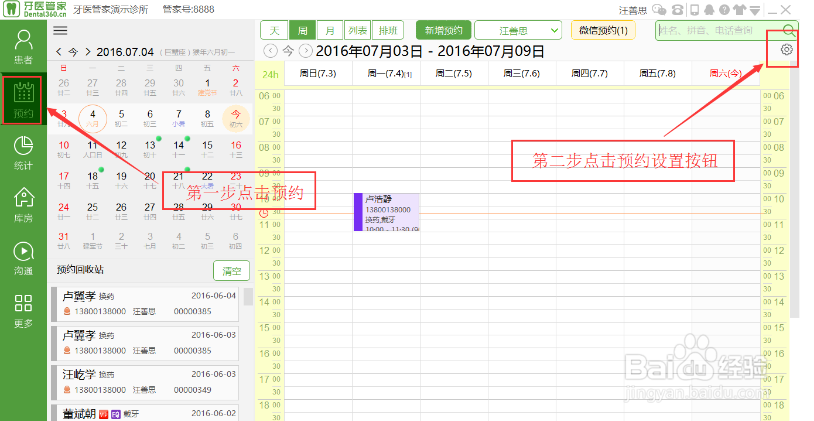Go to previous week in the schedule view

[x=270, y=51]
